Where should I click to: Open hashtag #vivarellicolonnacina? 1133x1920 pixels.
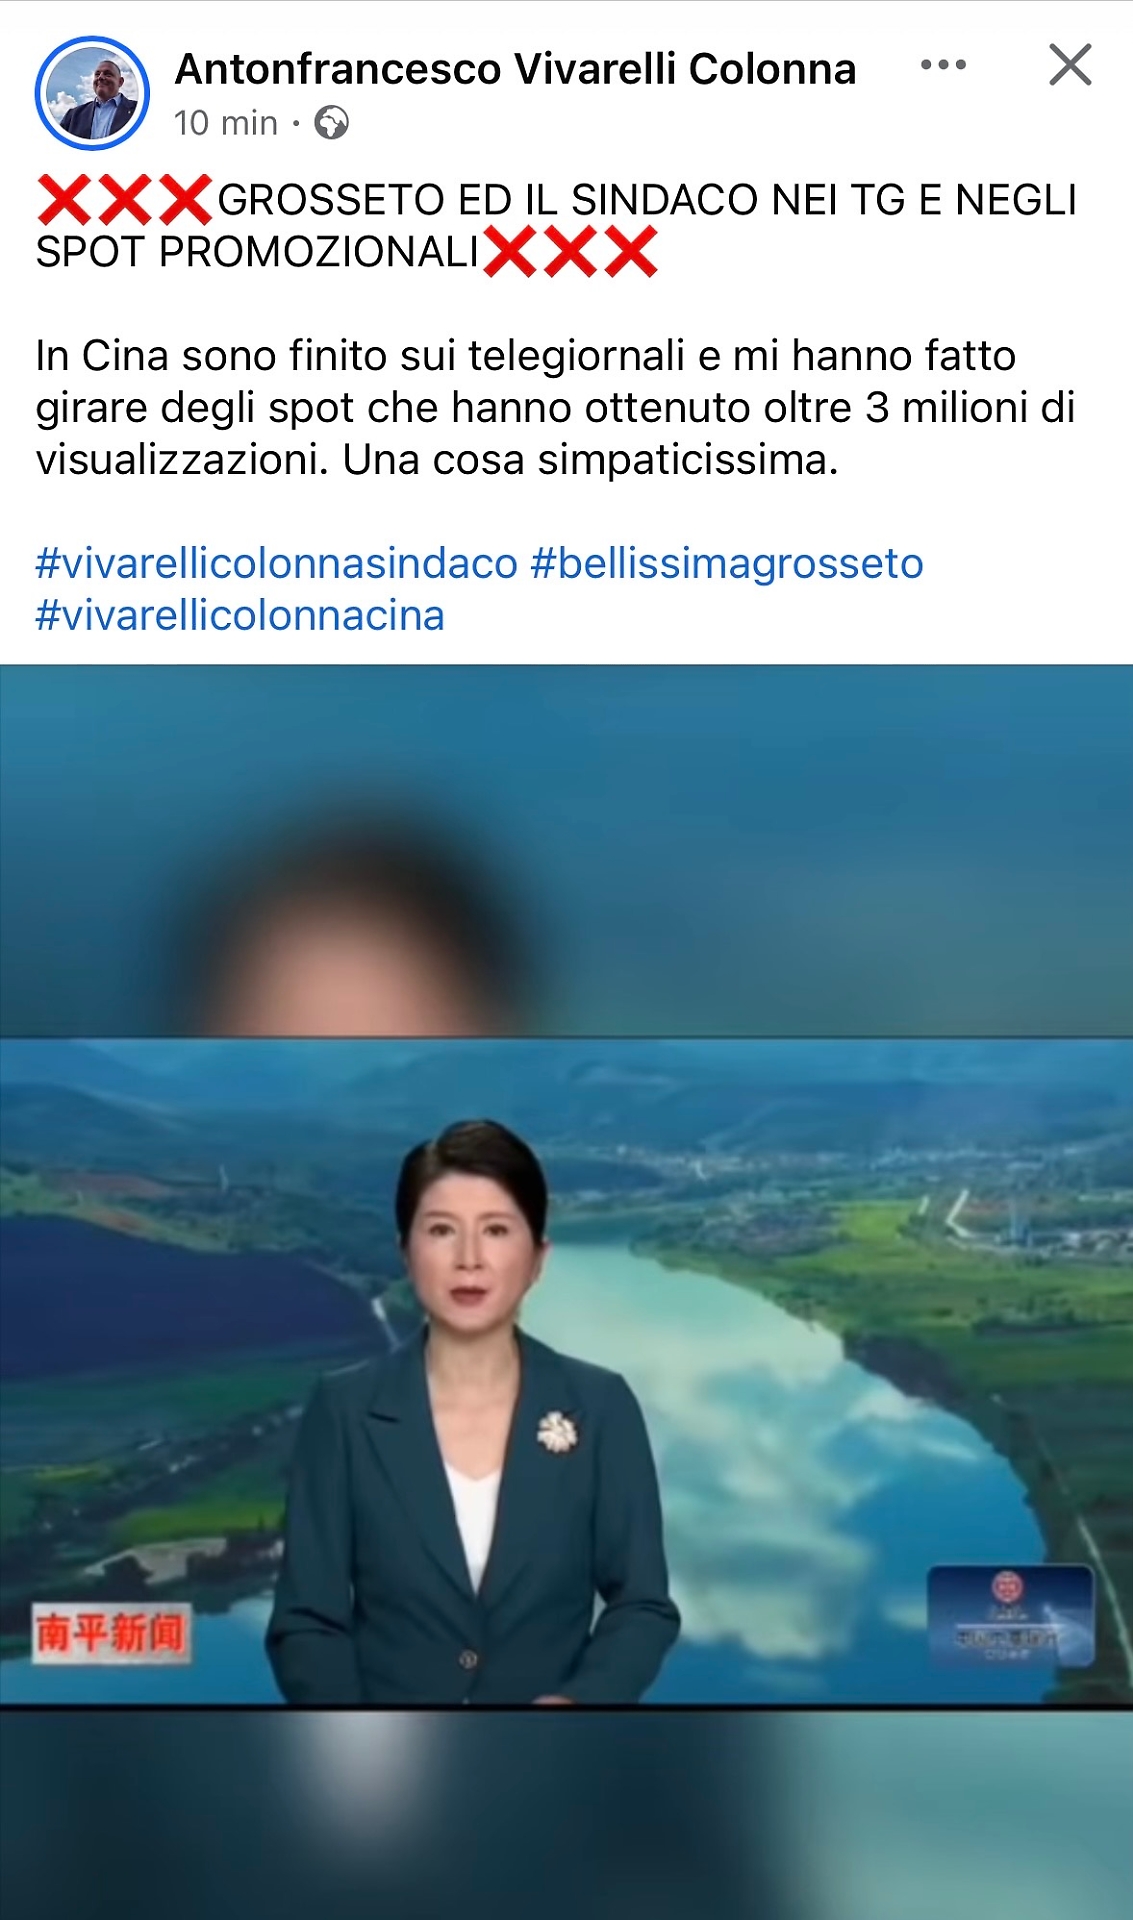tap(240, 615)
